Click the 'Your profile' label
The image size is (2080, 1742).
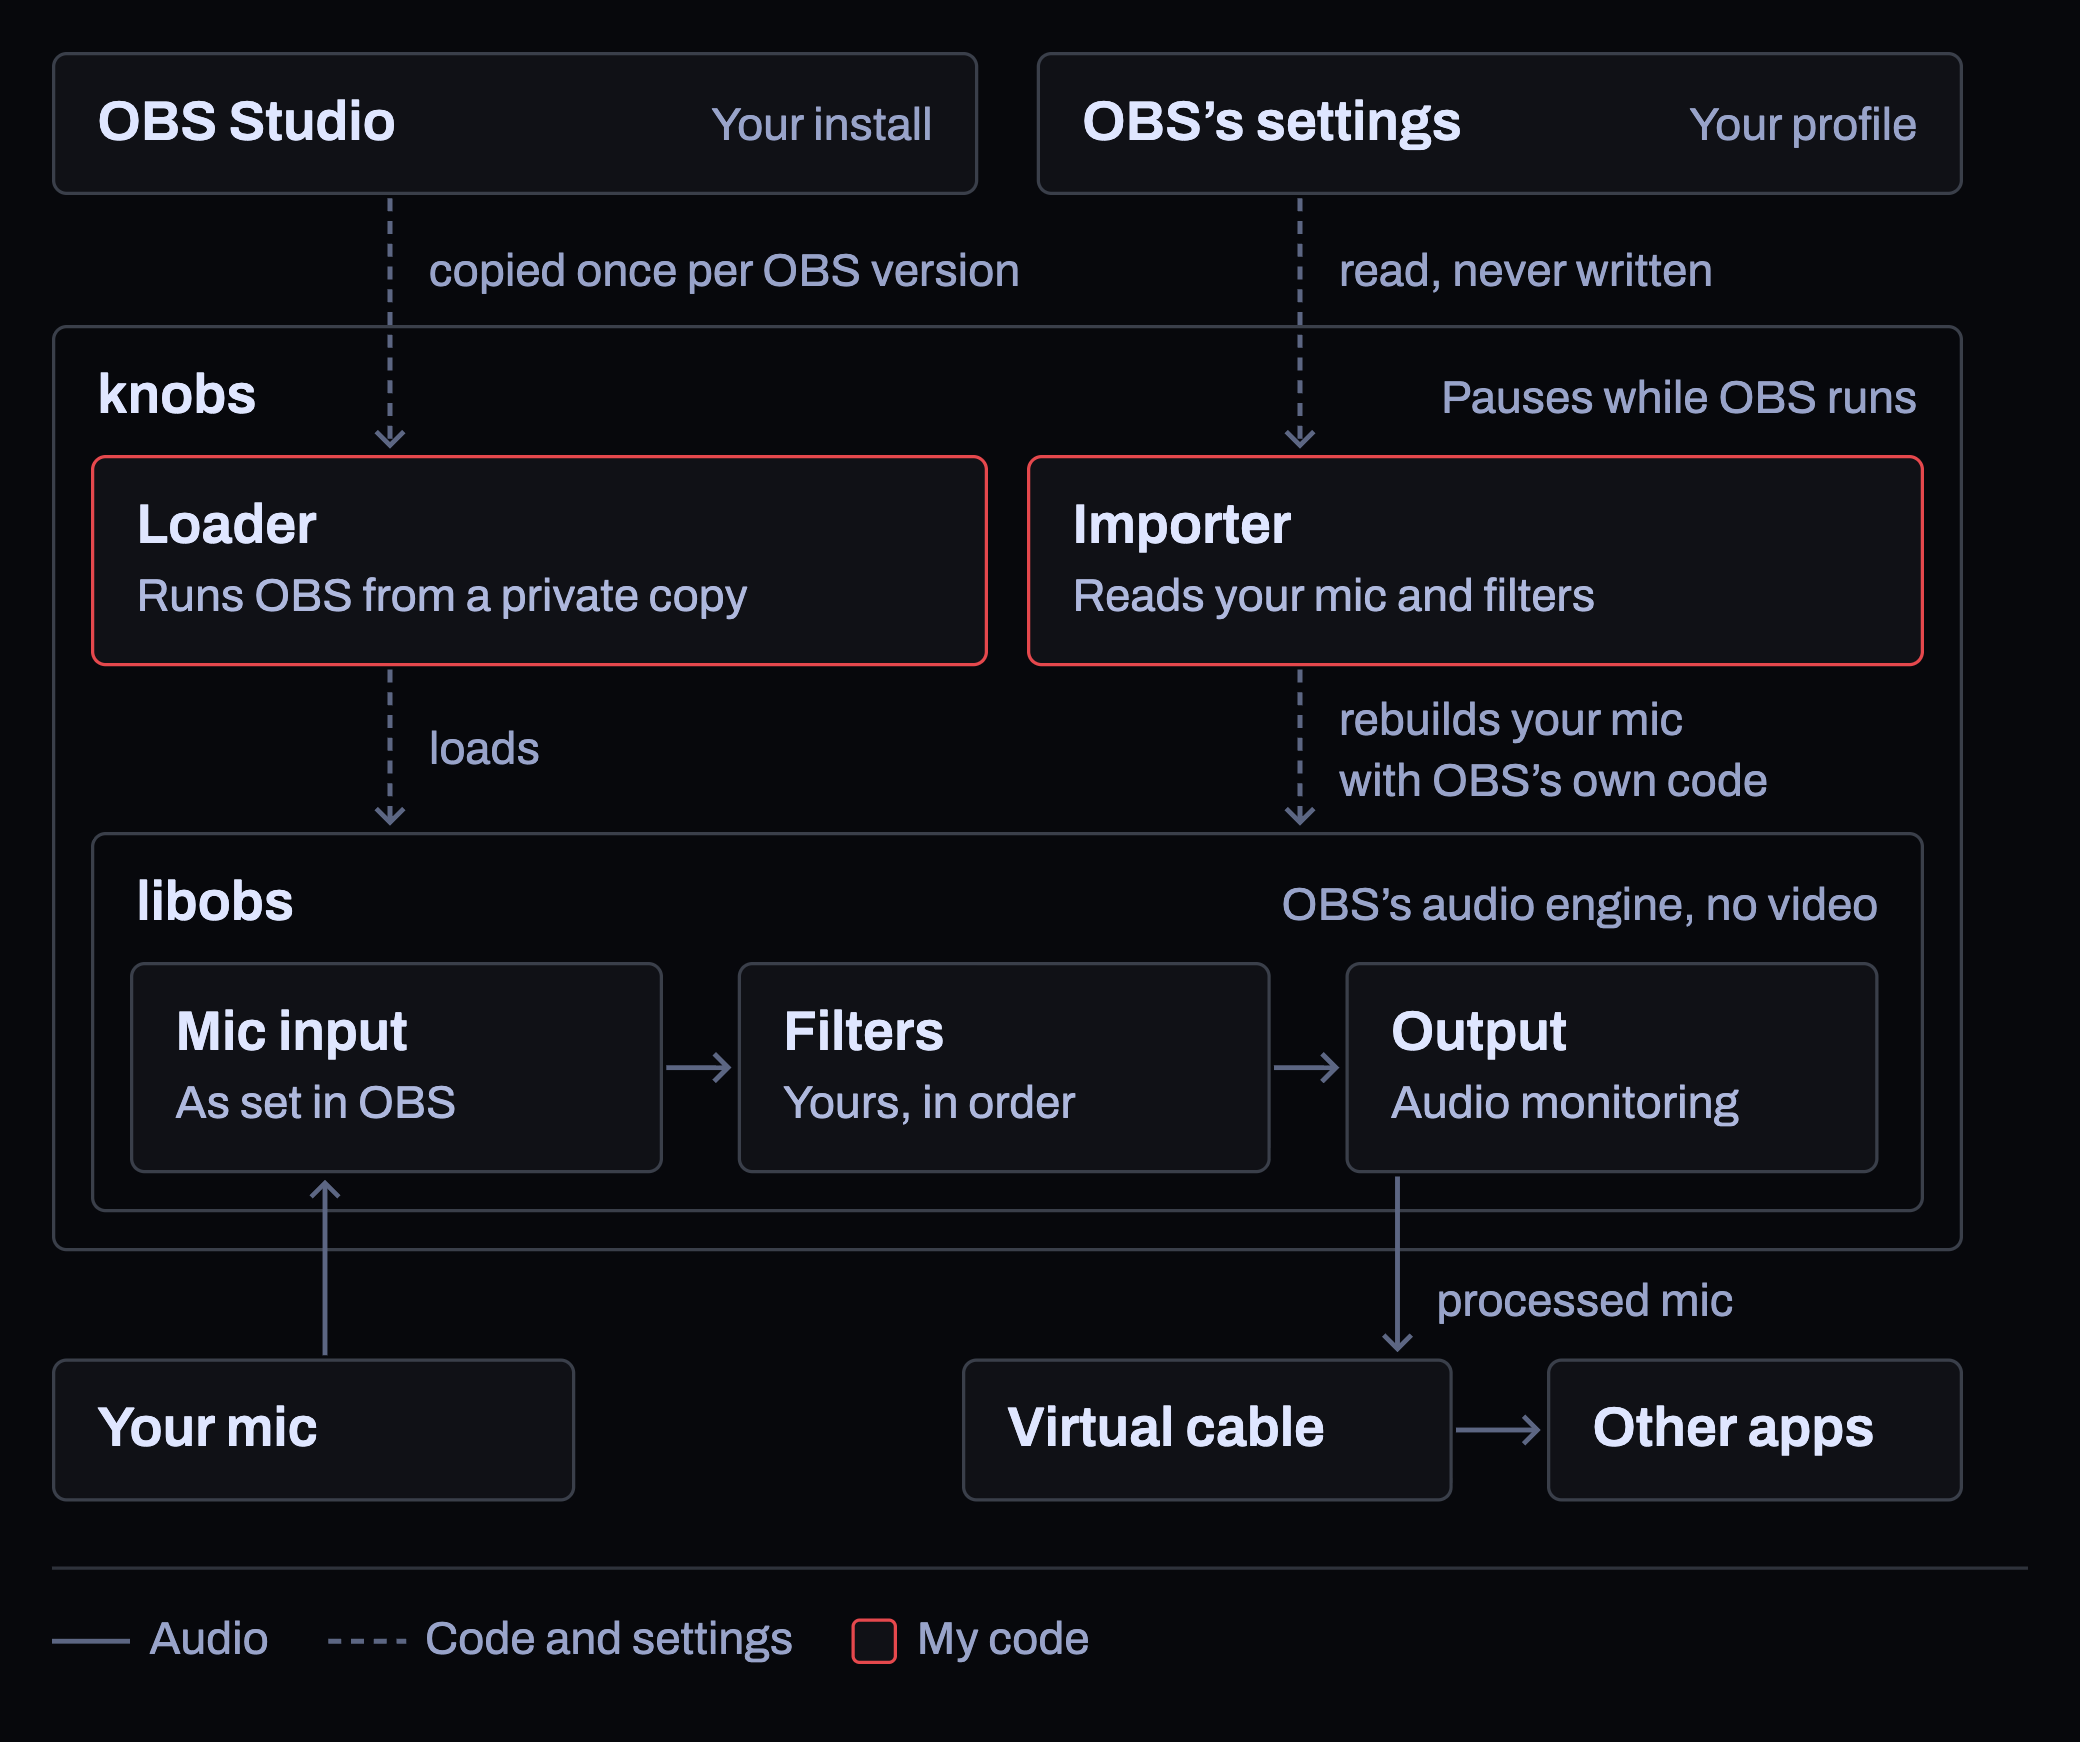pyautogui.click(x=1802, y=125)
